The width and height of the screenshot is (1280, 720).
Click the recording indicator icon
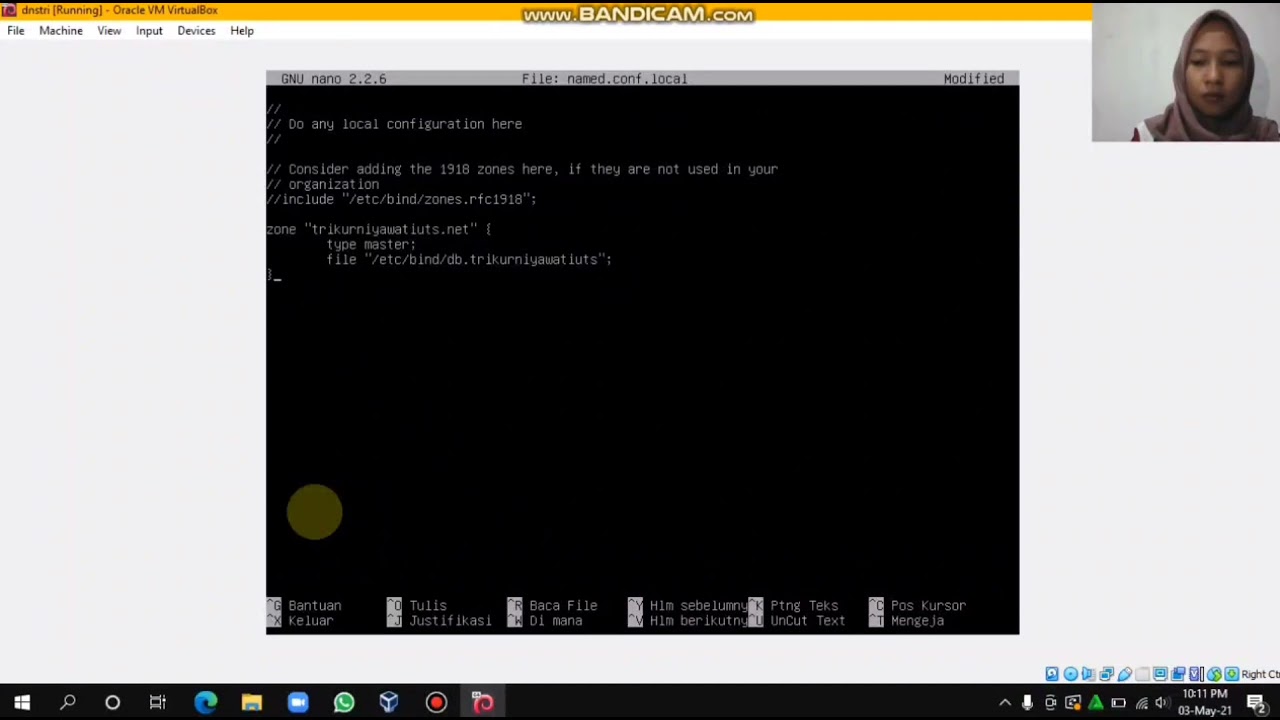(1178, 674)
